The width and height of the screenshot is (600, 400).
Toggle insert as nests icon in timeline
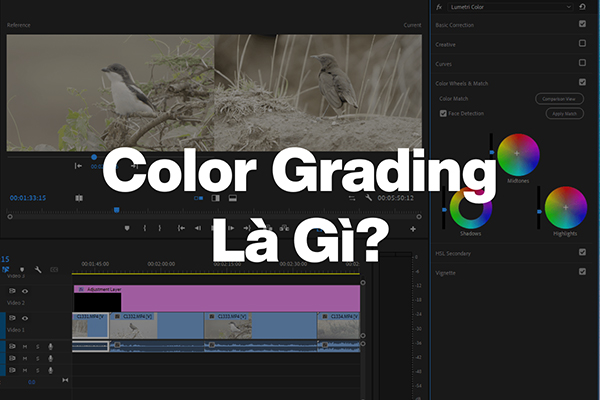pyautogui.click(x=5, y=269)
